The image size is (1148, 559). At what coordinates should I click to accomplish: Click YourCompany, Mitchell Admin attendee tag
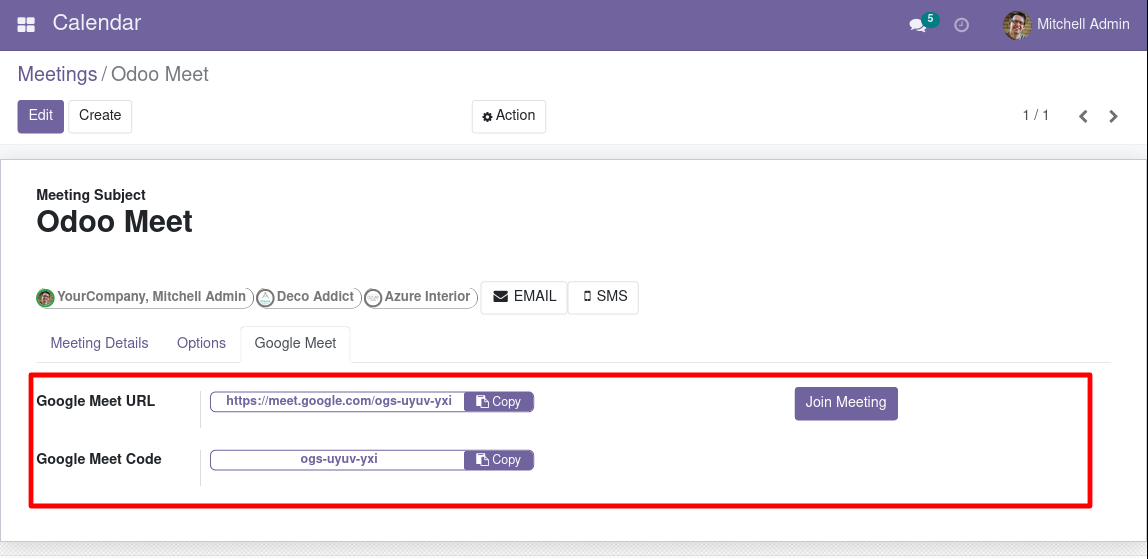pyautogui.click(x=145, y=298)
